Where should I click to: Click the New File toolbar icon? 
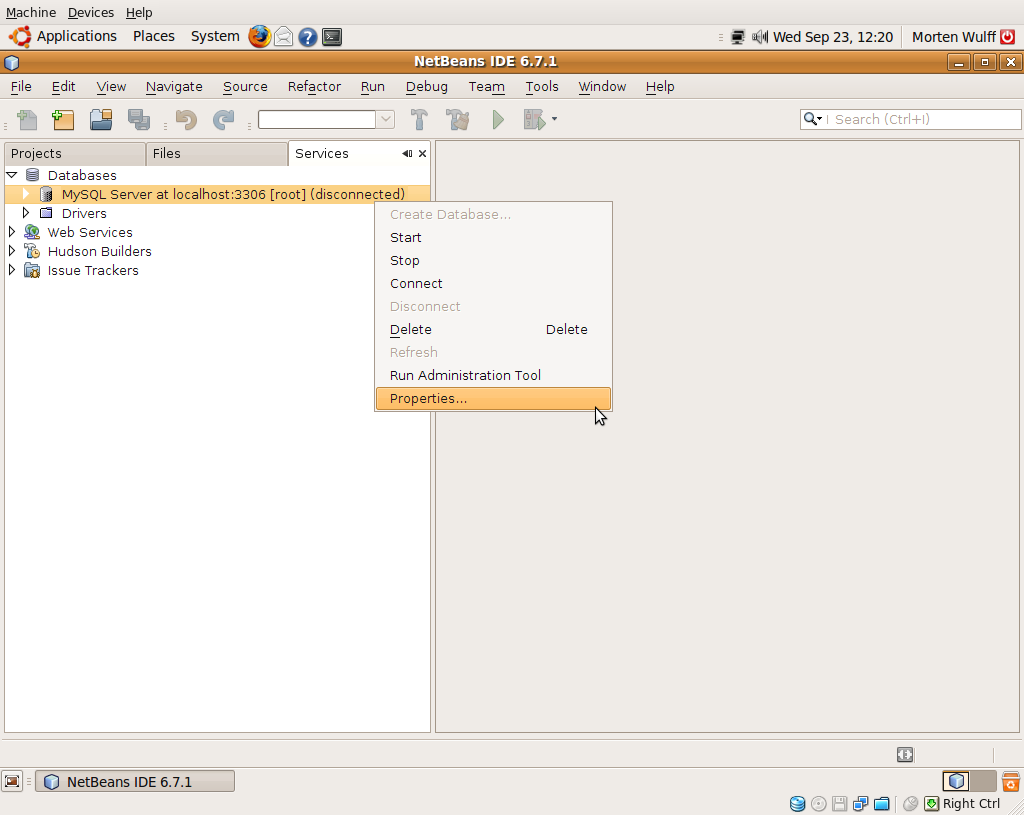[x=27, y=120]
